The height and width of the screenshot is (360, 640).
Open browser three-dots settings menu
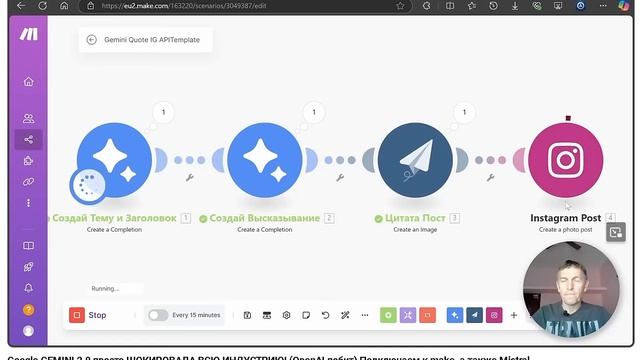coord(603,6)
